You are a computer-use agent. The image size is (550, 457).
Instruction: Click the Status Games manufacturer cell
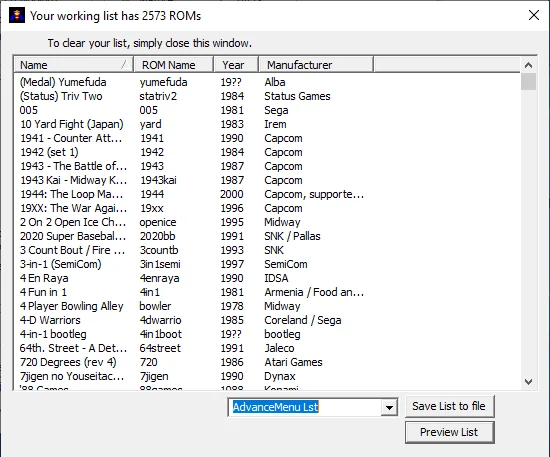coord(297,96)
